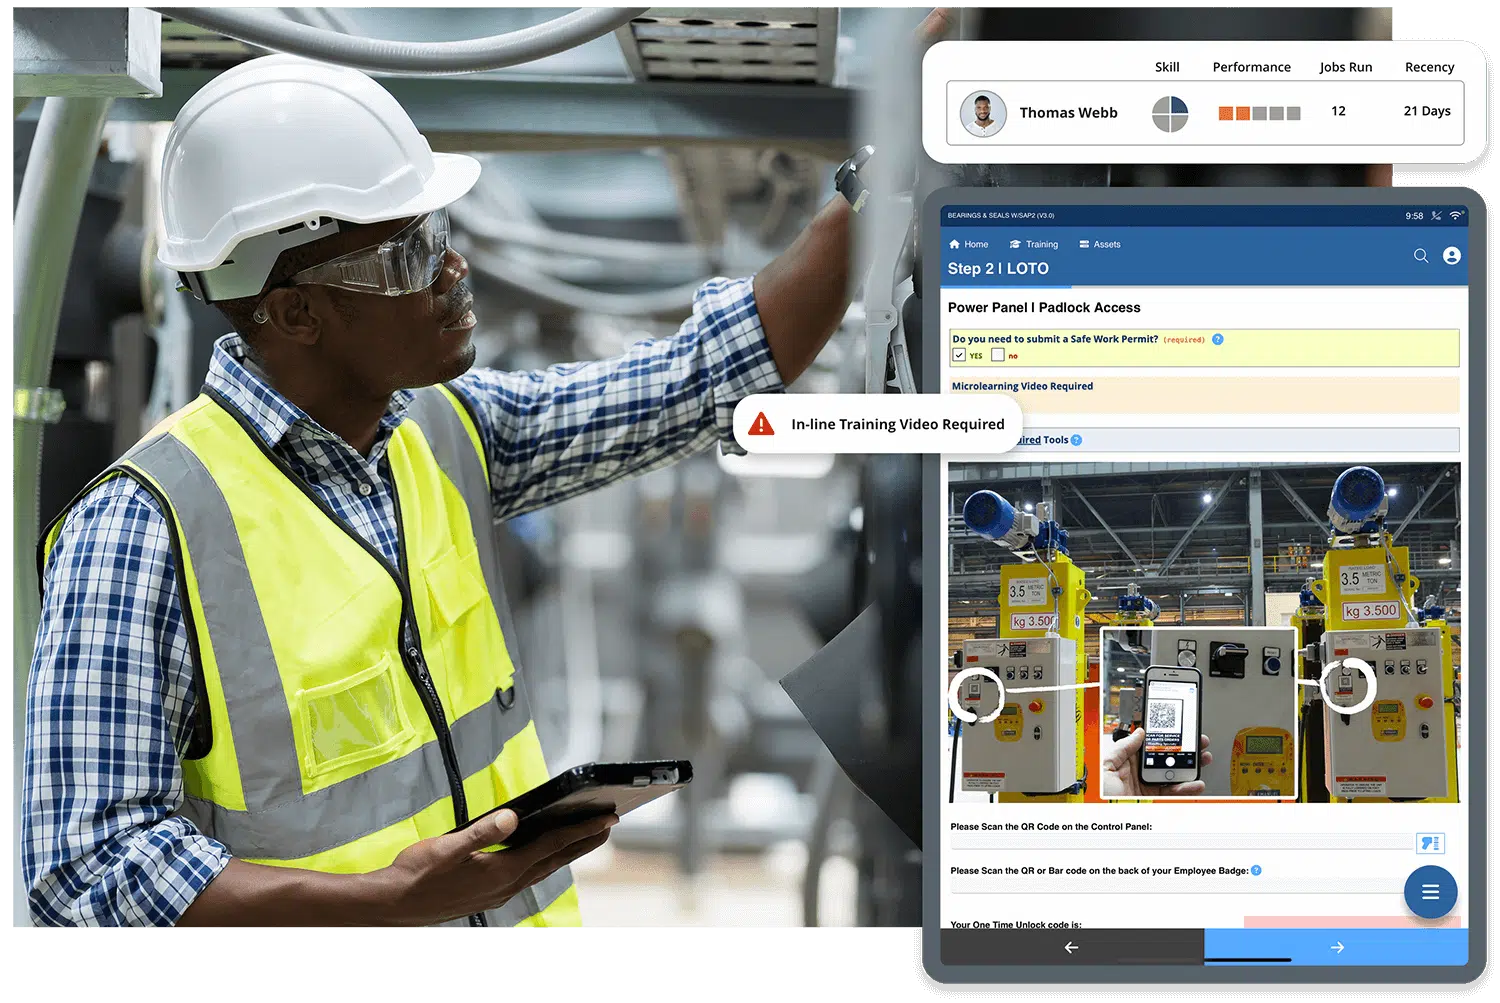This screenshot has height=1003, width=1500.
Task: Click the pink One Time Unlock code field
Action: pyautogui.click(x=1352, y=922)
